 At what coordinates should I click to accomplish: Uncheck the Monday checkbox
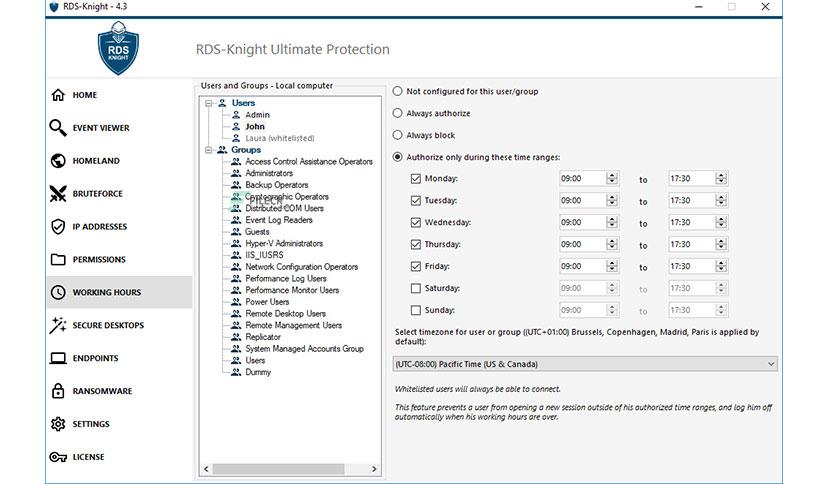click(416, 179)
